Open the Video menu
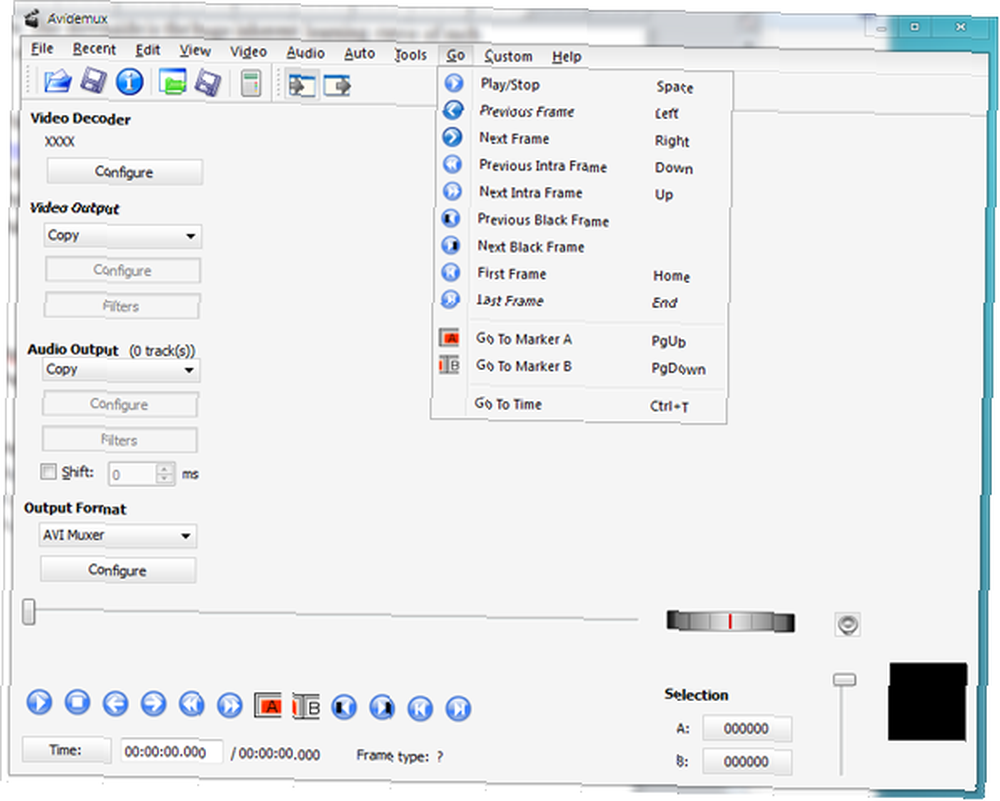This screenshot has width=1000, height=801. coord(248,52)
